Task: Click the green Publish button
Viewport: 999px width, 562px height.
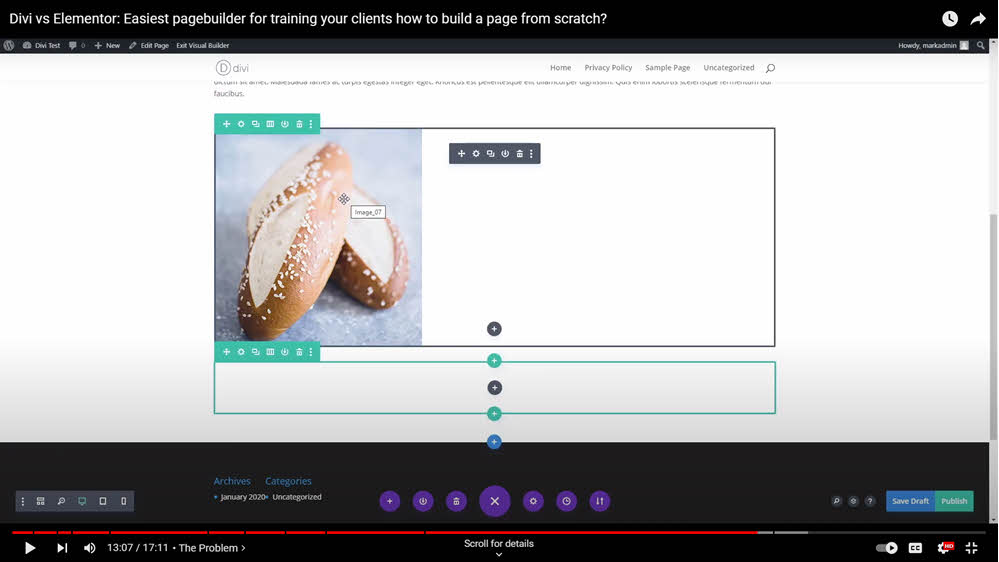Action: point(954,501)
